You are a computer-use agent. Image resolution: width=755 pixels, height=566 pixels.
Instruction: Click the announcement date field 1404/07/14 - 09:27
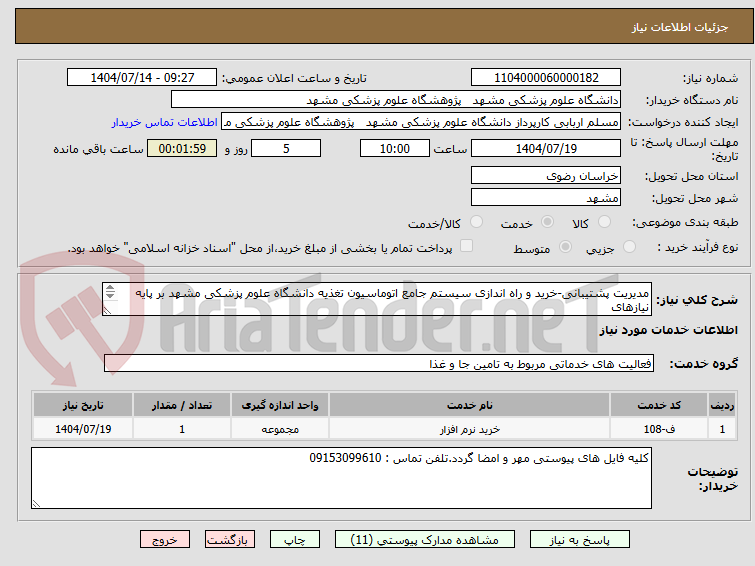(x=142, y=78)
